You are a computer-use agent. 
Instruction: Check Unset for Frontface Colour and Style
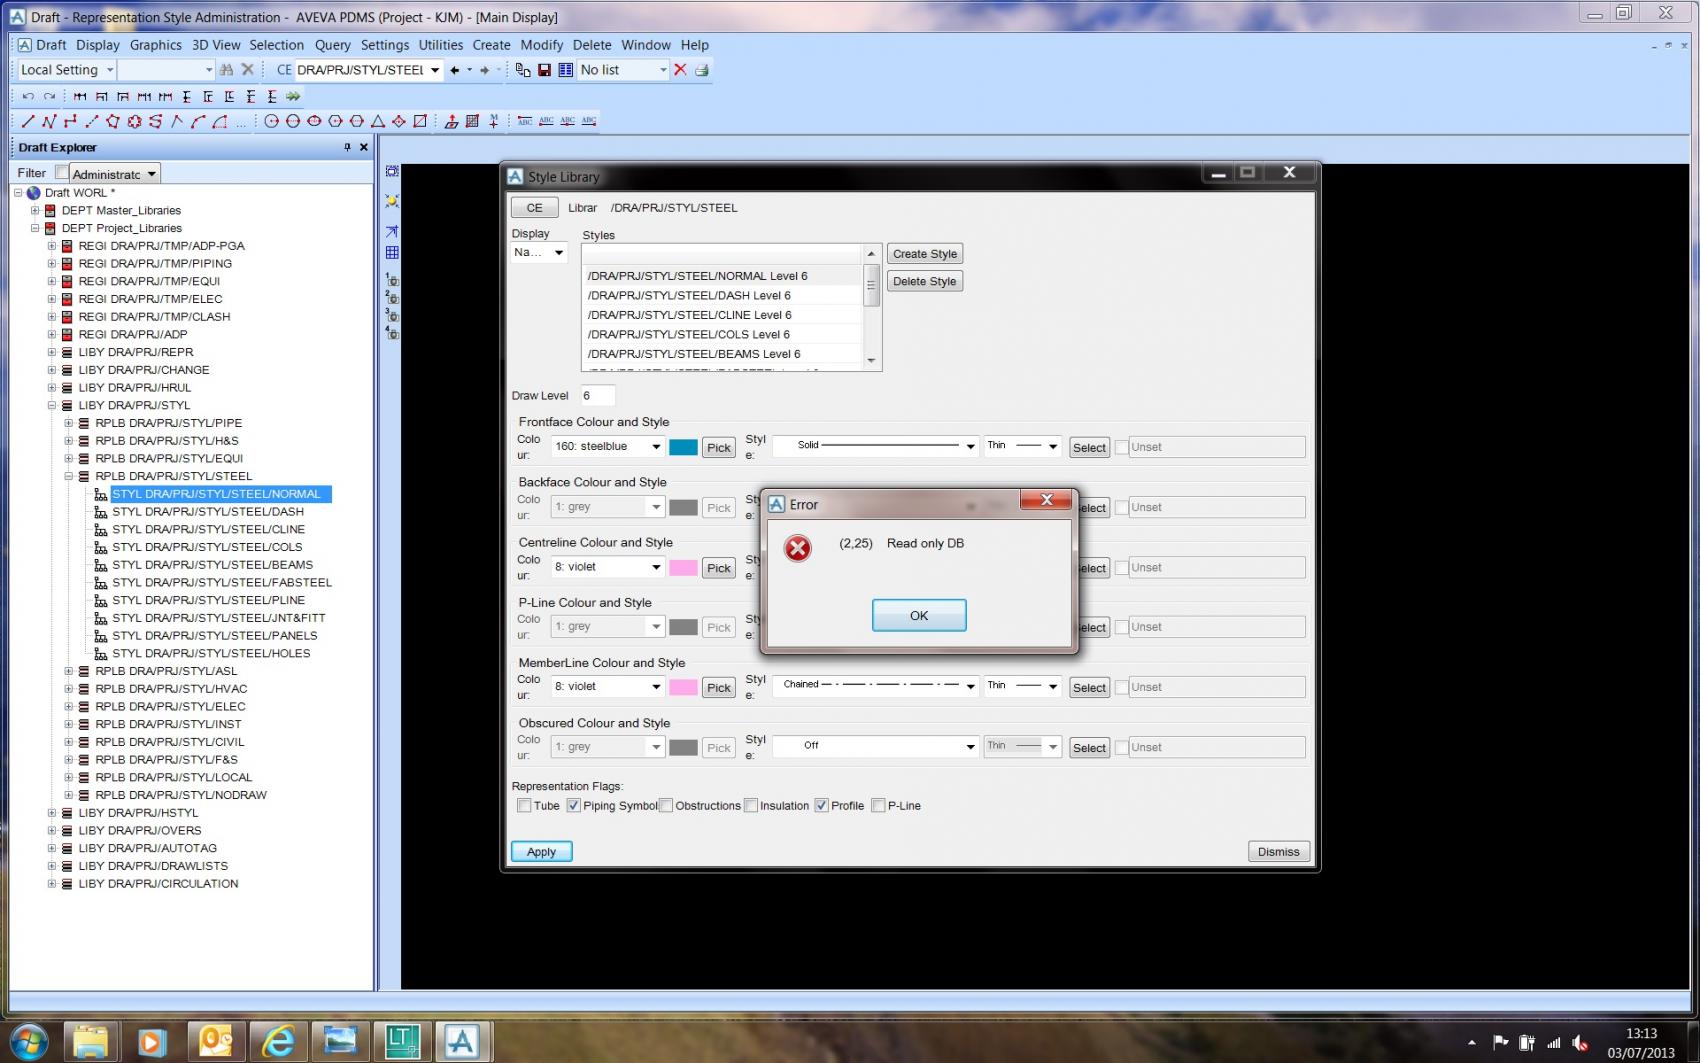click(1122, 447)
